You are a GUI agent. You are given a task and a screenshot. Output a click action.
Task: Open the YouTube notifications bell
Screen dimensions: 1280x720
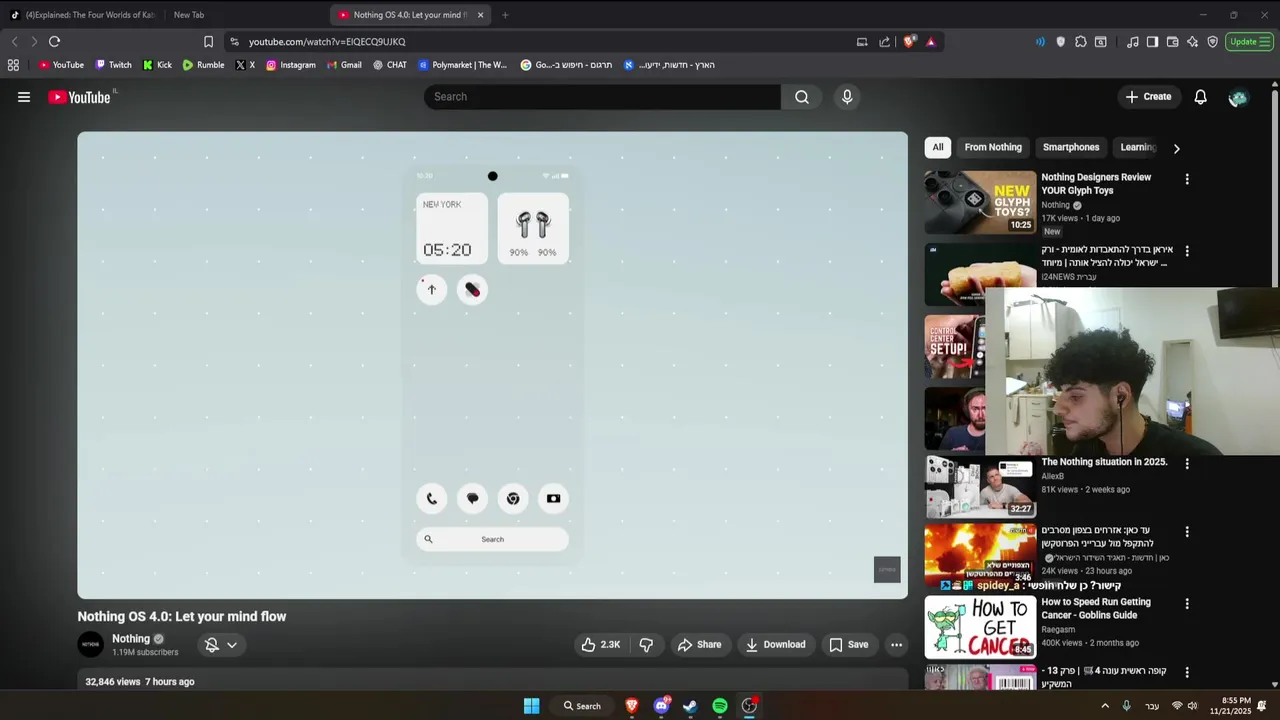[x=1200, y=97]
